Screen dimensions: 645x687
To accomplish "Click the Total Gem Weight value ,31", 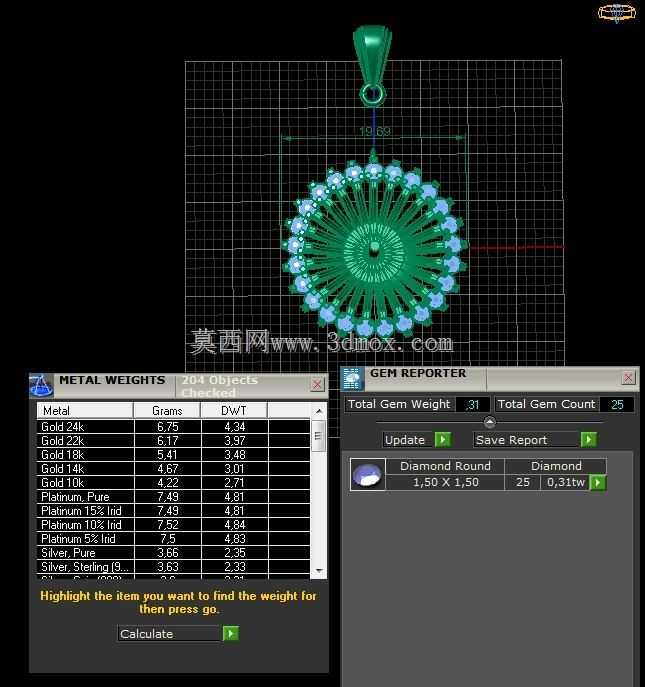I will (472, 404).
